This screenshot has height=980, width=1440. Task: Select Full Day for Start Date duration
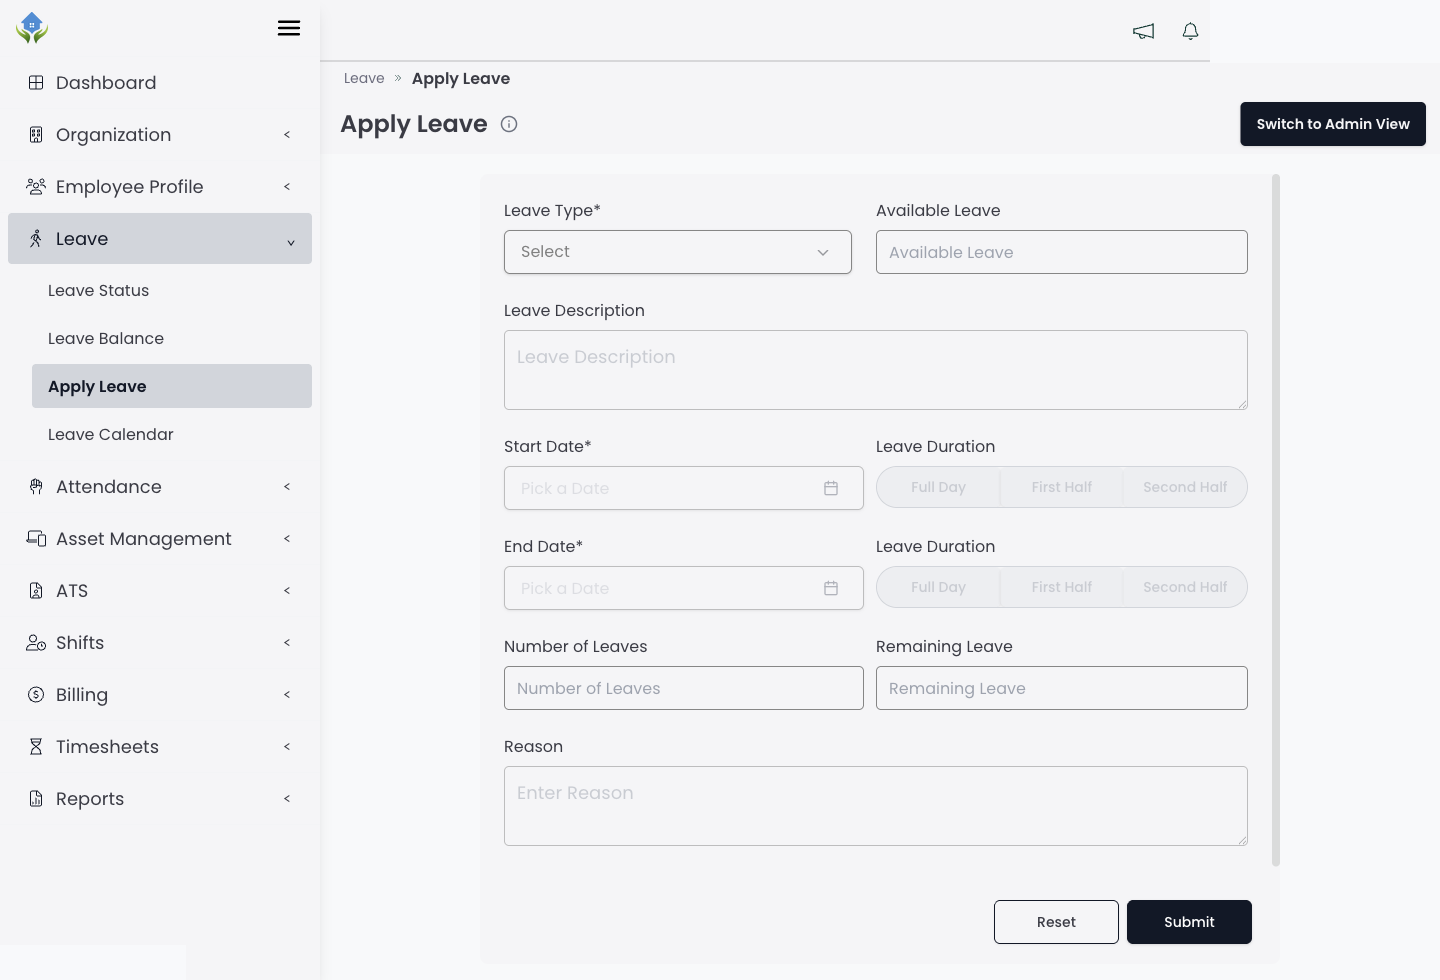click(x=938, y=487)
